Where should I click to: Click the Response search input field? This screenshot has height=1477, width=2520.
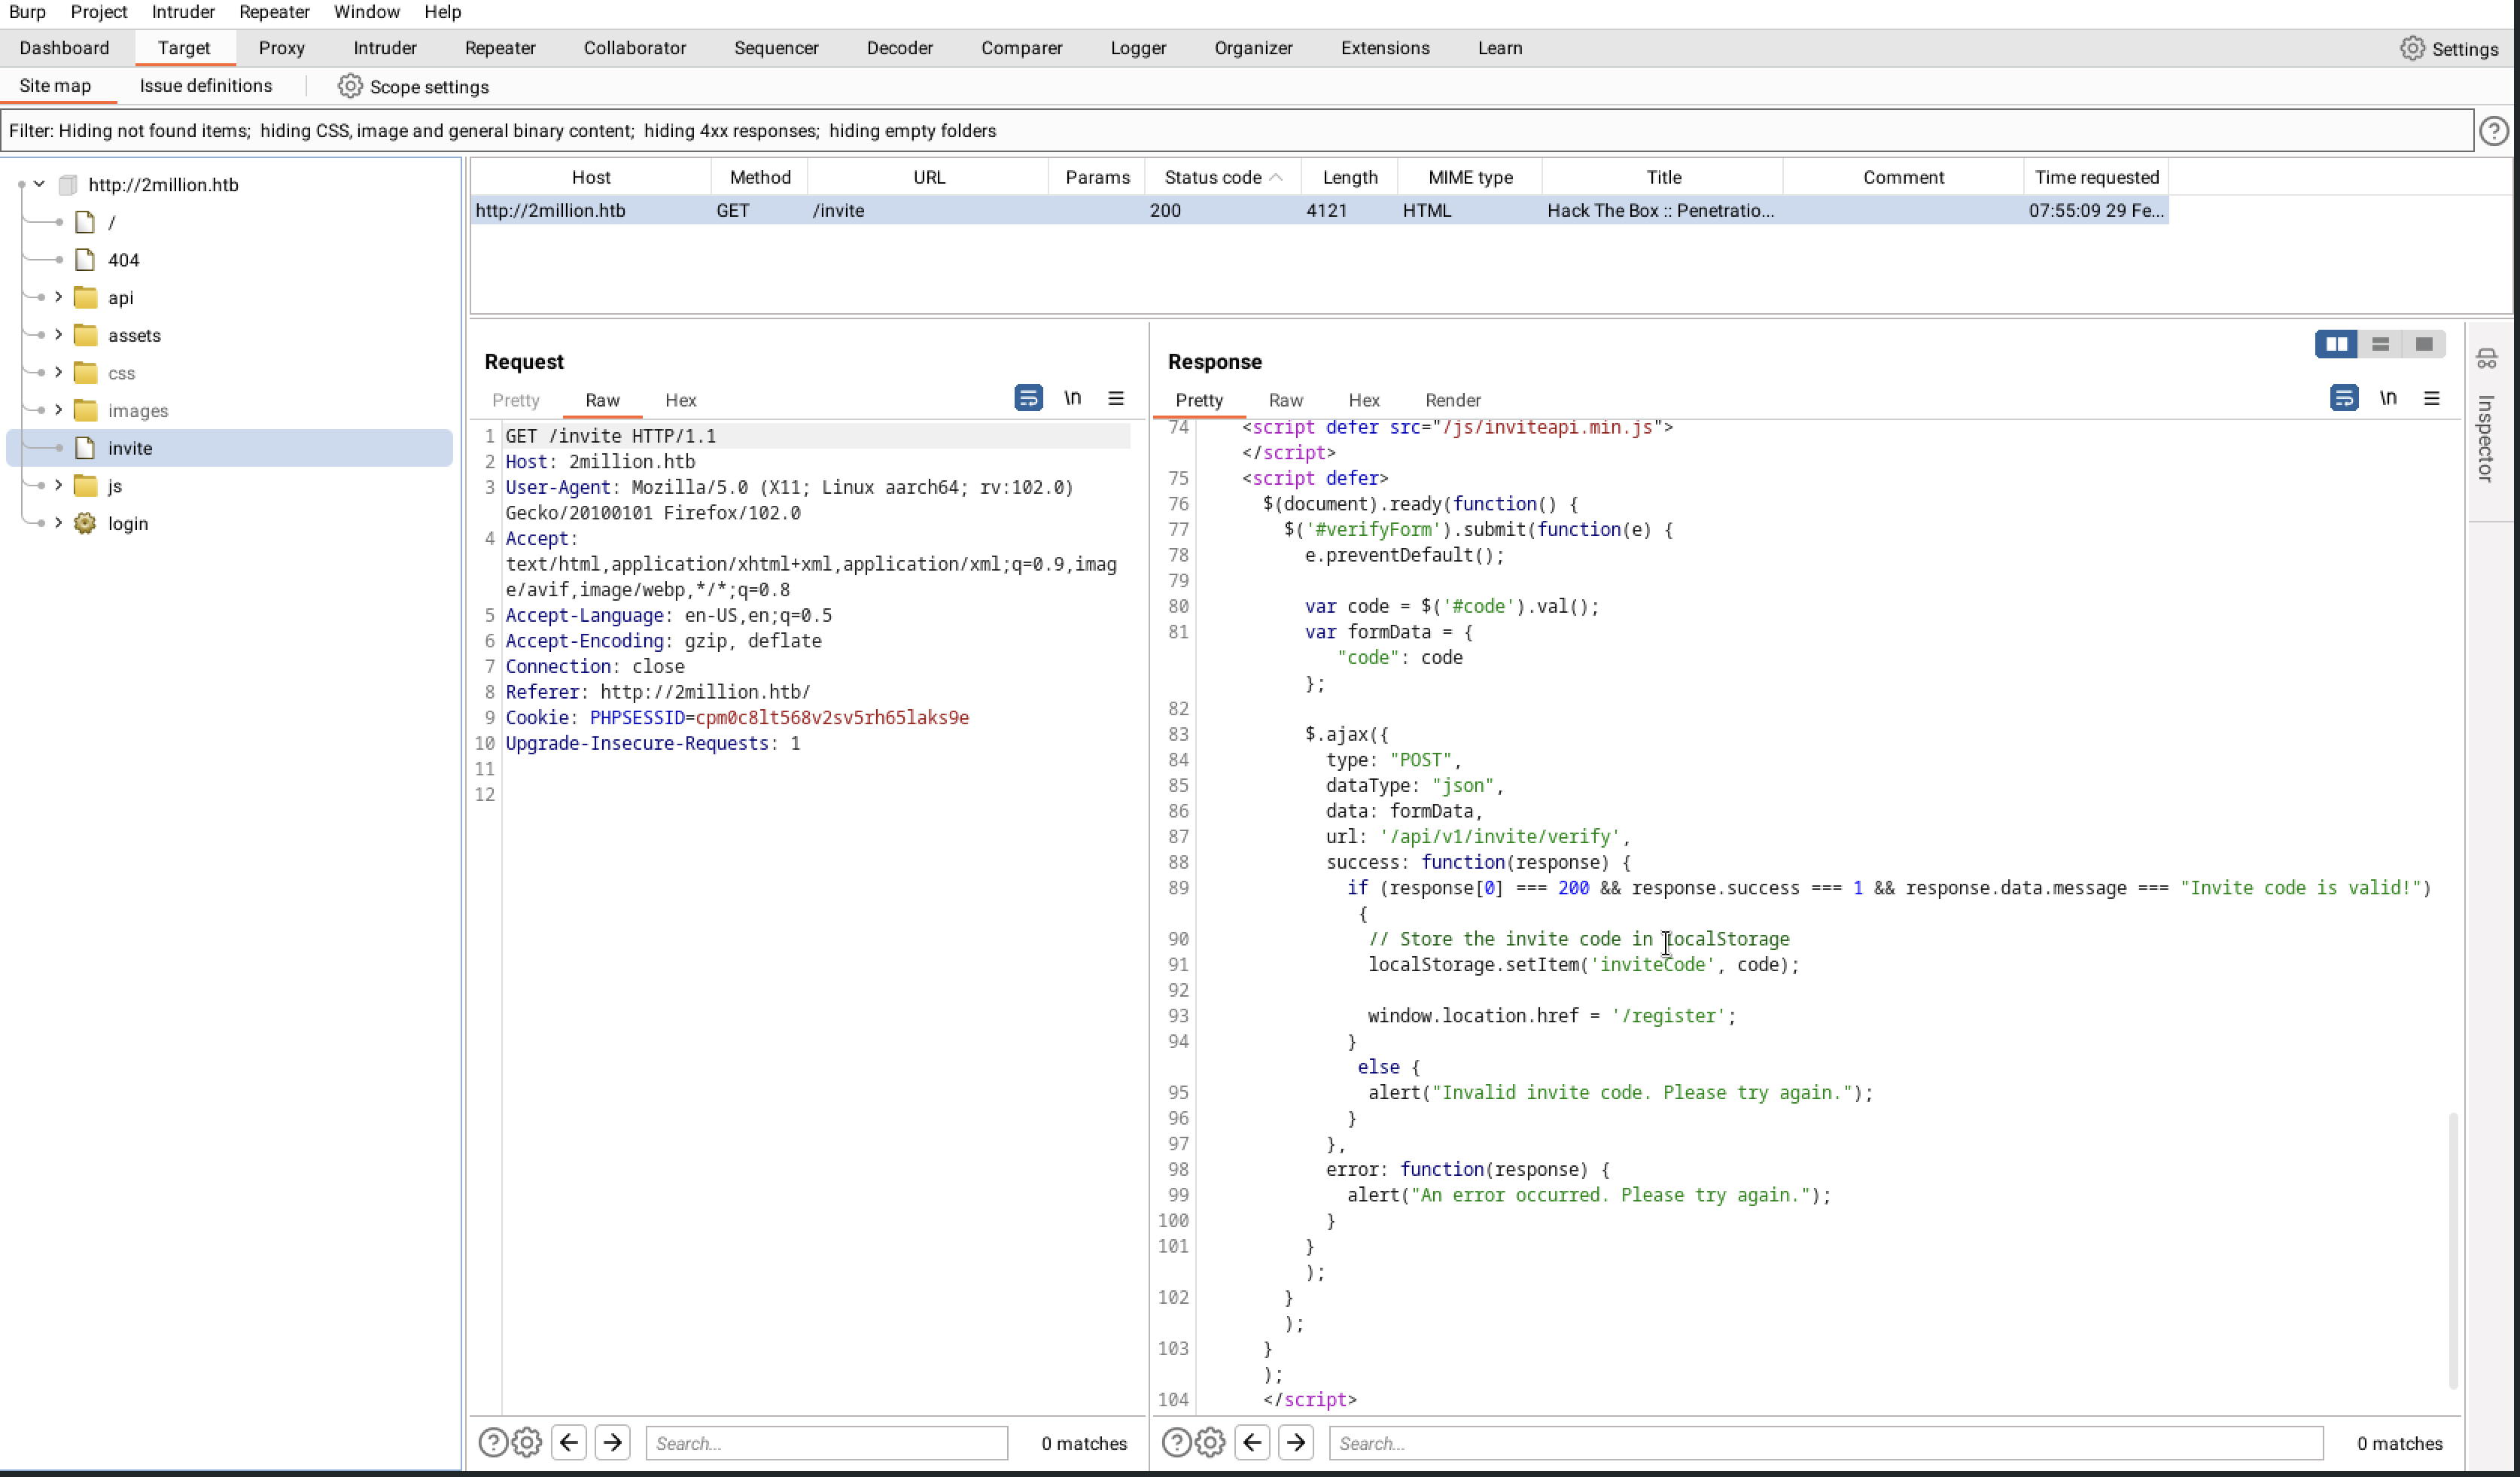pyautogui.click(x=1825, y=1443)
